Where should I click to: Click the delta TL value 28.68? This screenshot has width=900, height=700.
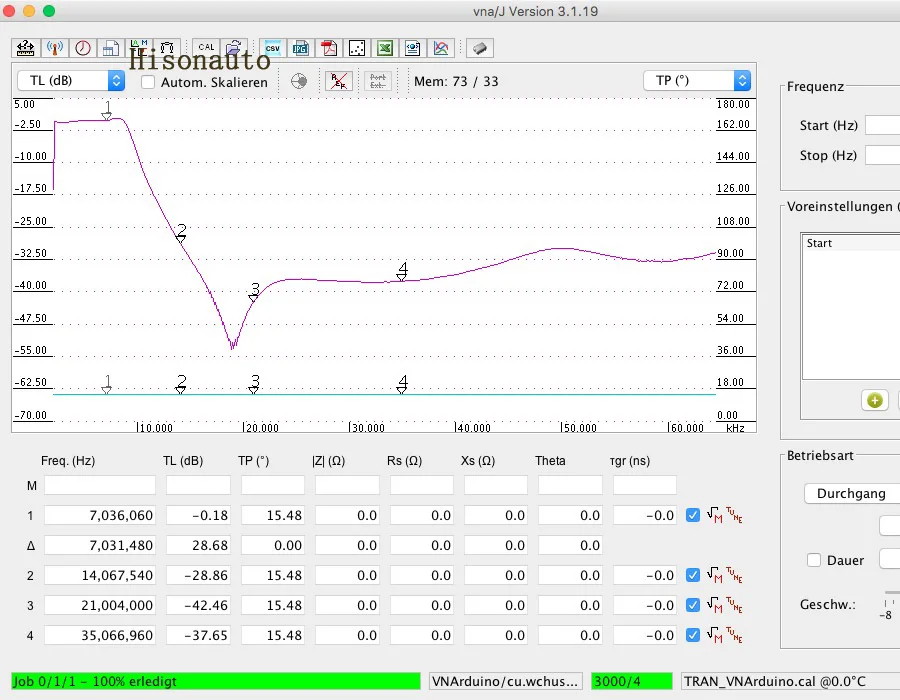point(199,545)
